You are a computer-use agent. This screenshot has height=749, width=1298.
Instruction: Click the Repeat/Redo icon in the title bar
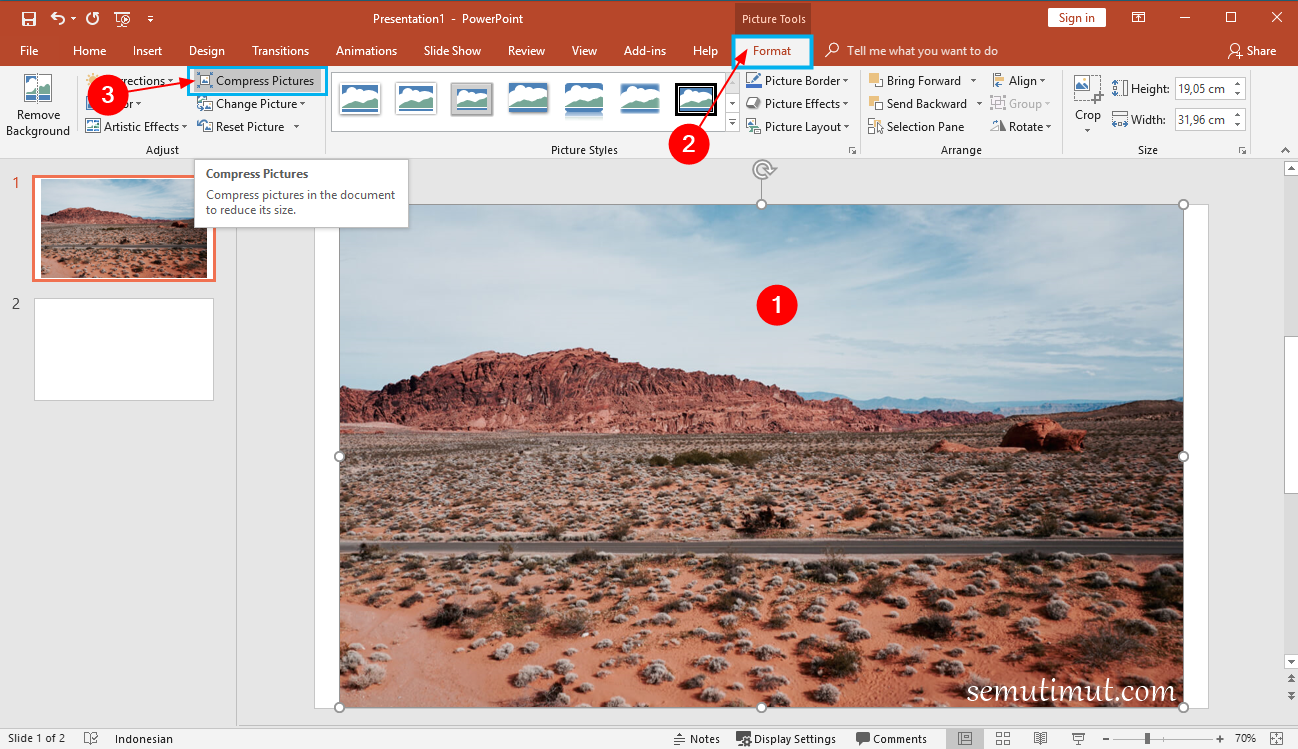click(93, 18)
